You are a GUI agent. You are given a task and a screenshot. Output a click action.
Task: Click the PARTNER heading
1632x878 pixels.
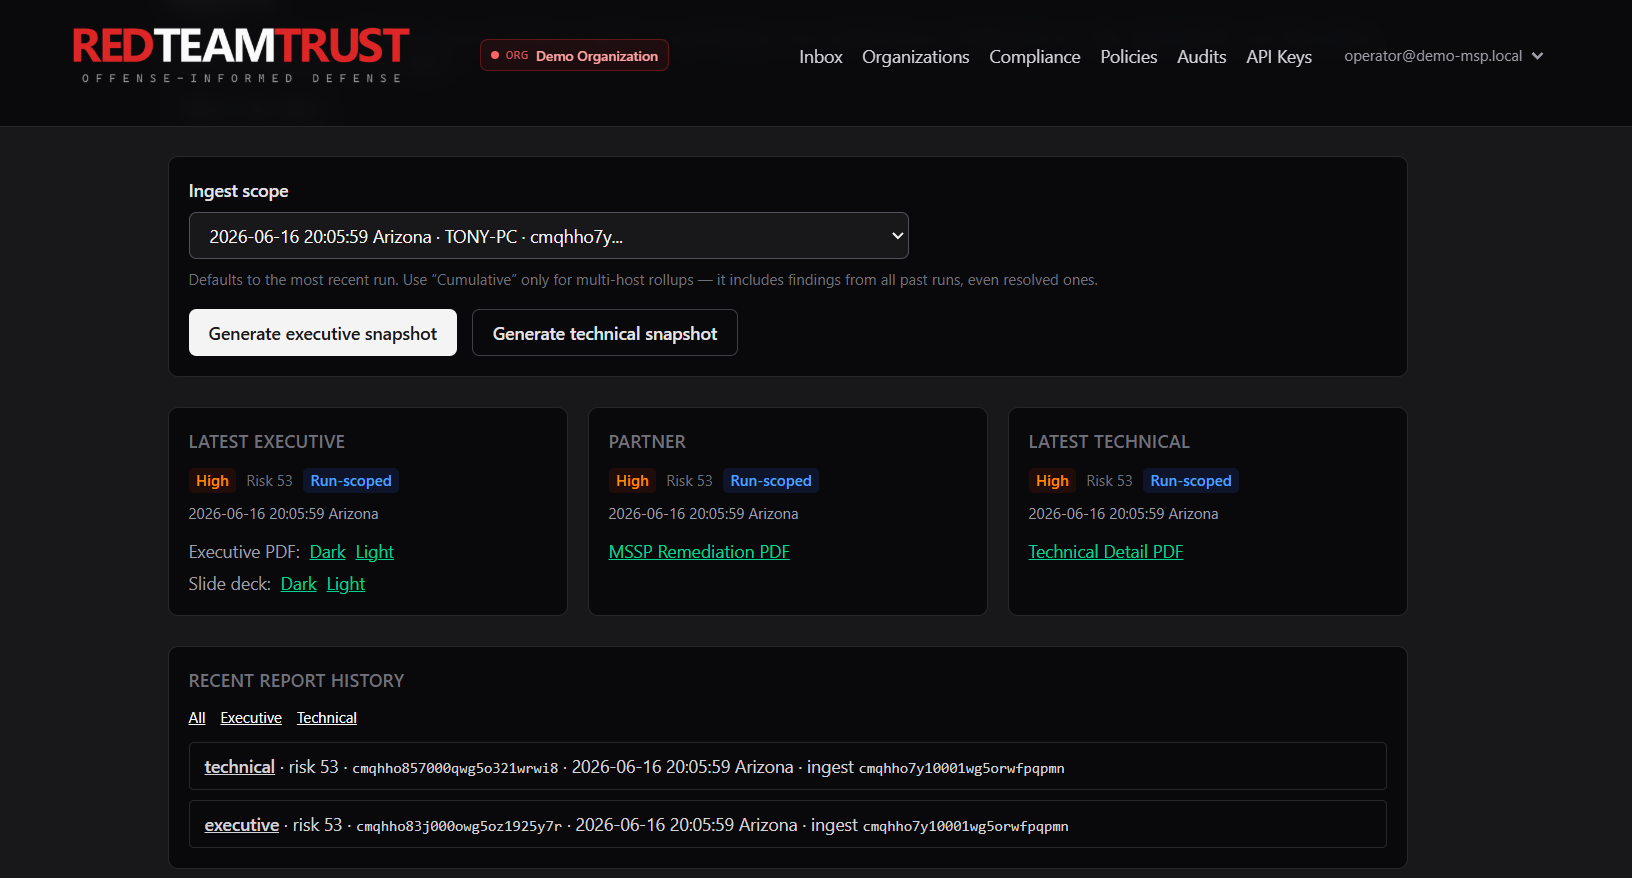click(x=647, y=442)
